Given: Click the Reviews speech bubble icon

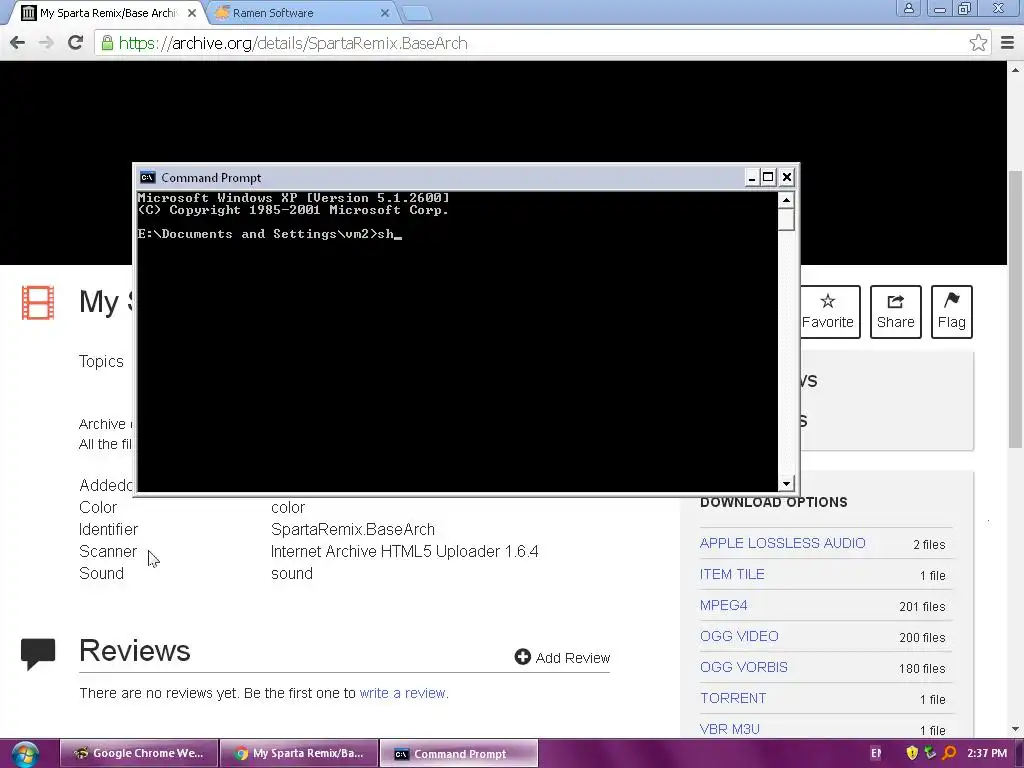Looking at the screenshot, I should tap(38, 654).
